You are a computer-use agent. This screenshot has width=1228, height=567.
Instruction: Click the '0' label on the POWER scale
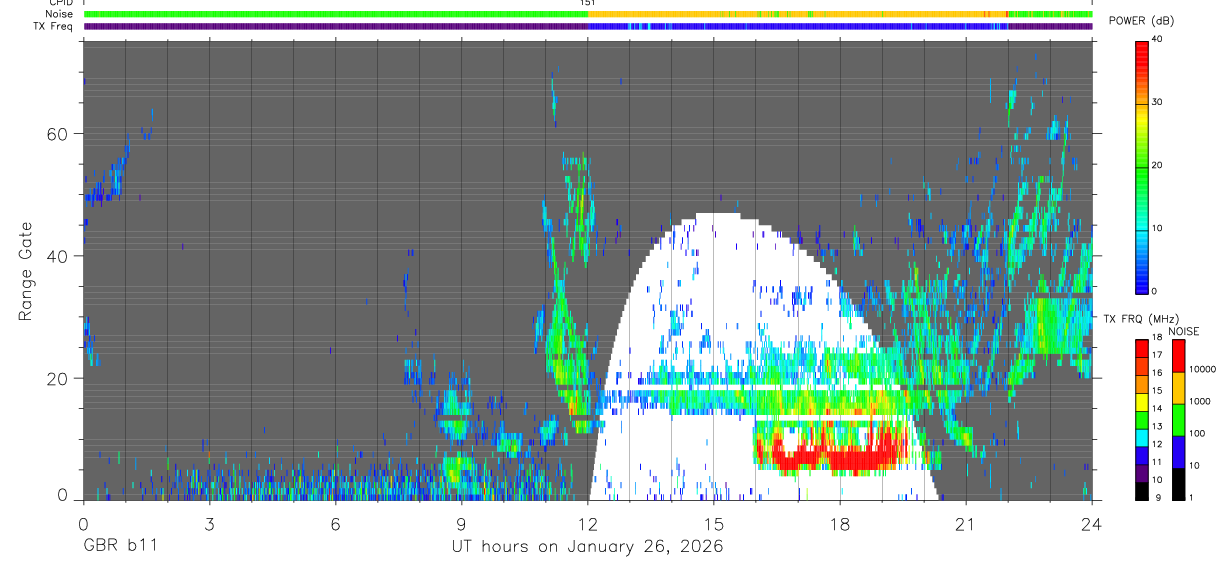click(1155, 290)
